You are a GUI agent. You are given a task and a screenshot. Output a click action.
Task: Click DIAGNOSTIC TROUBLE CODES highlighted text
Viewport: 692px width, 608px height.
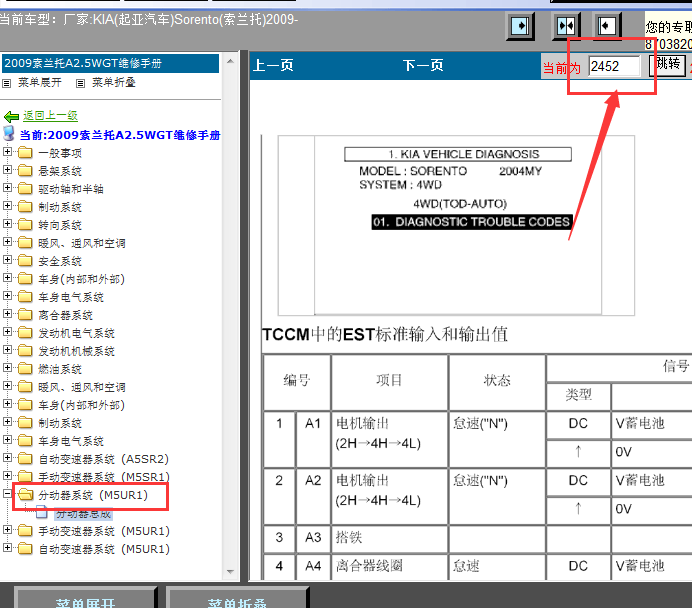[472, 222]
